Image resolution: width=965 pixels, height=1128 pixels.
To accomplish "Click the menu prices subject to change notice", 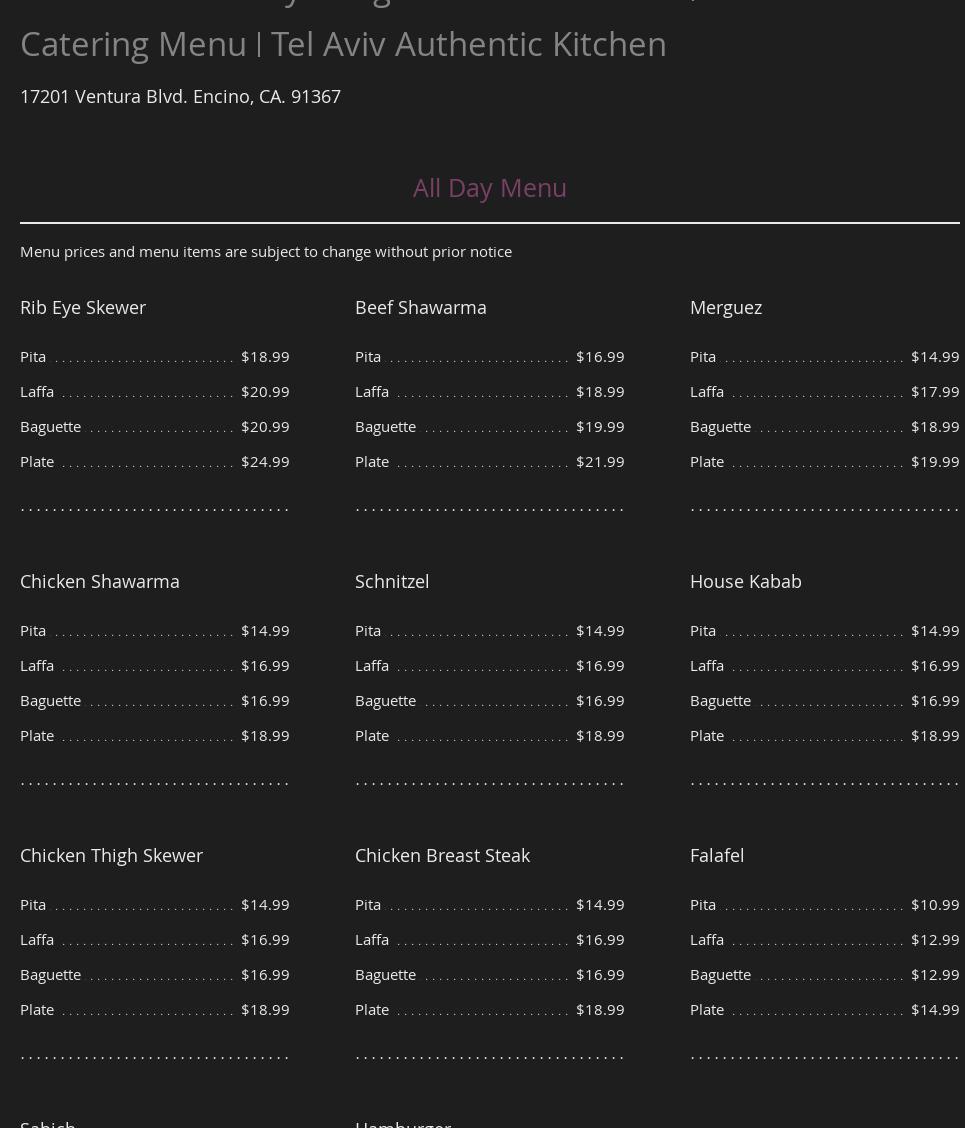I will tap(266, 251).
